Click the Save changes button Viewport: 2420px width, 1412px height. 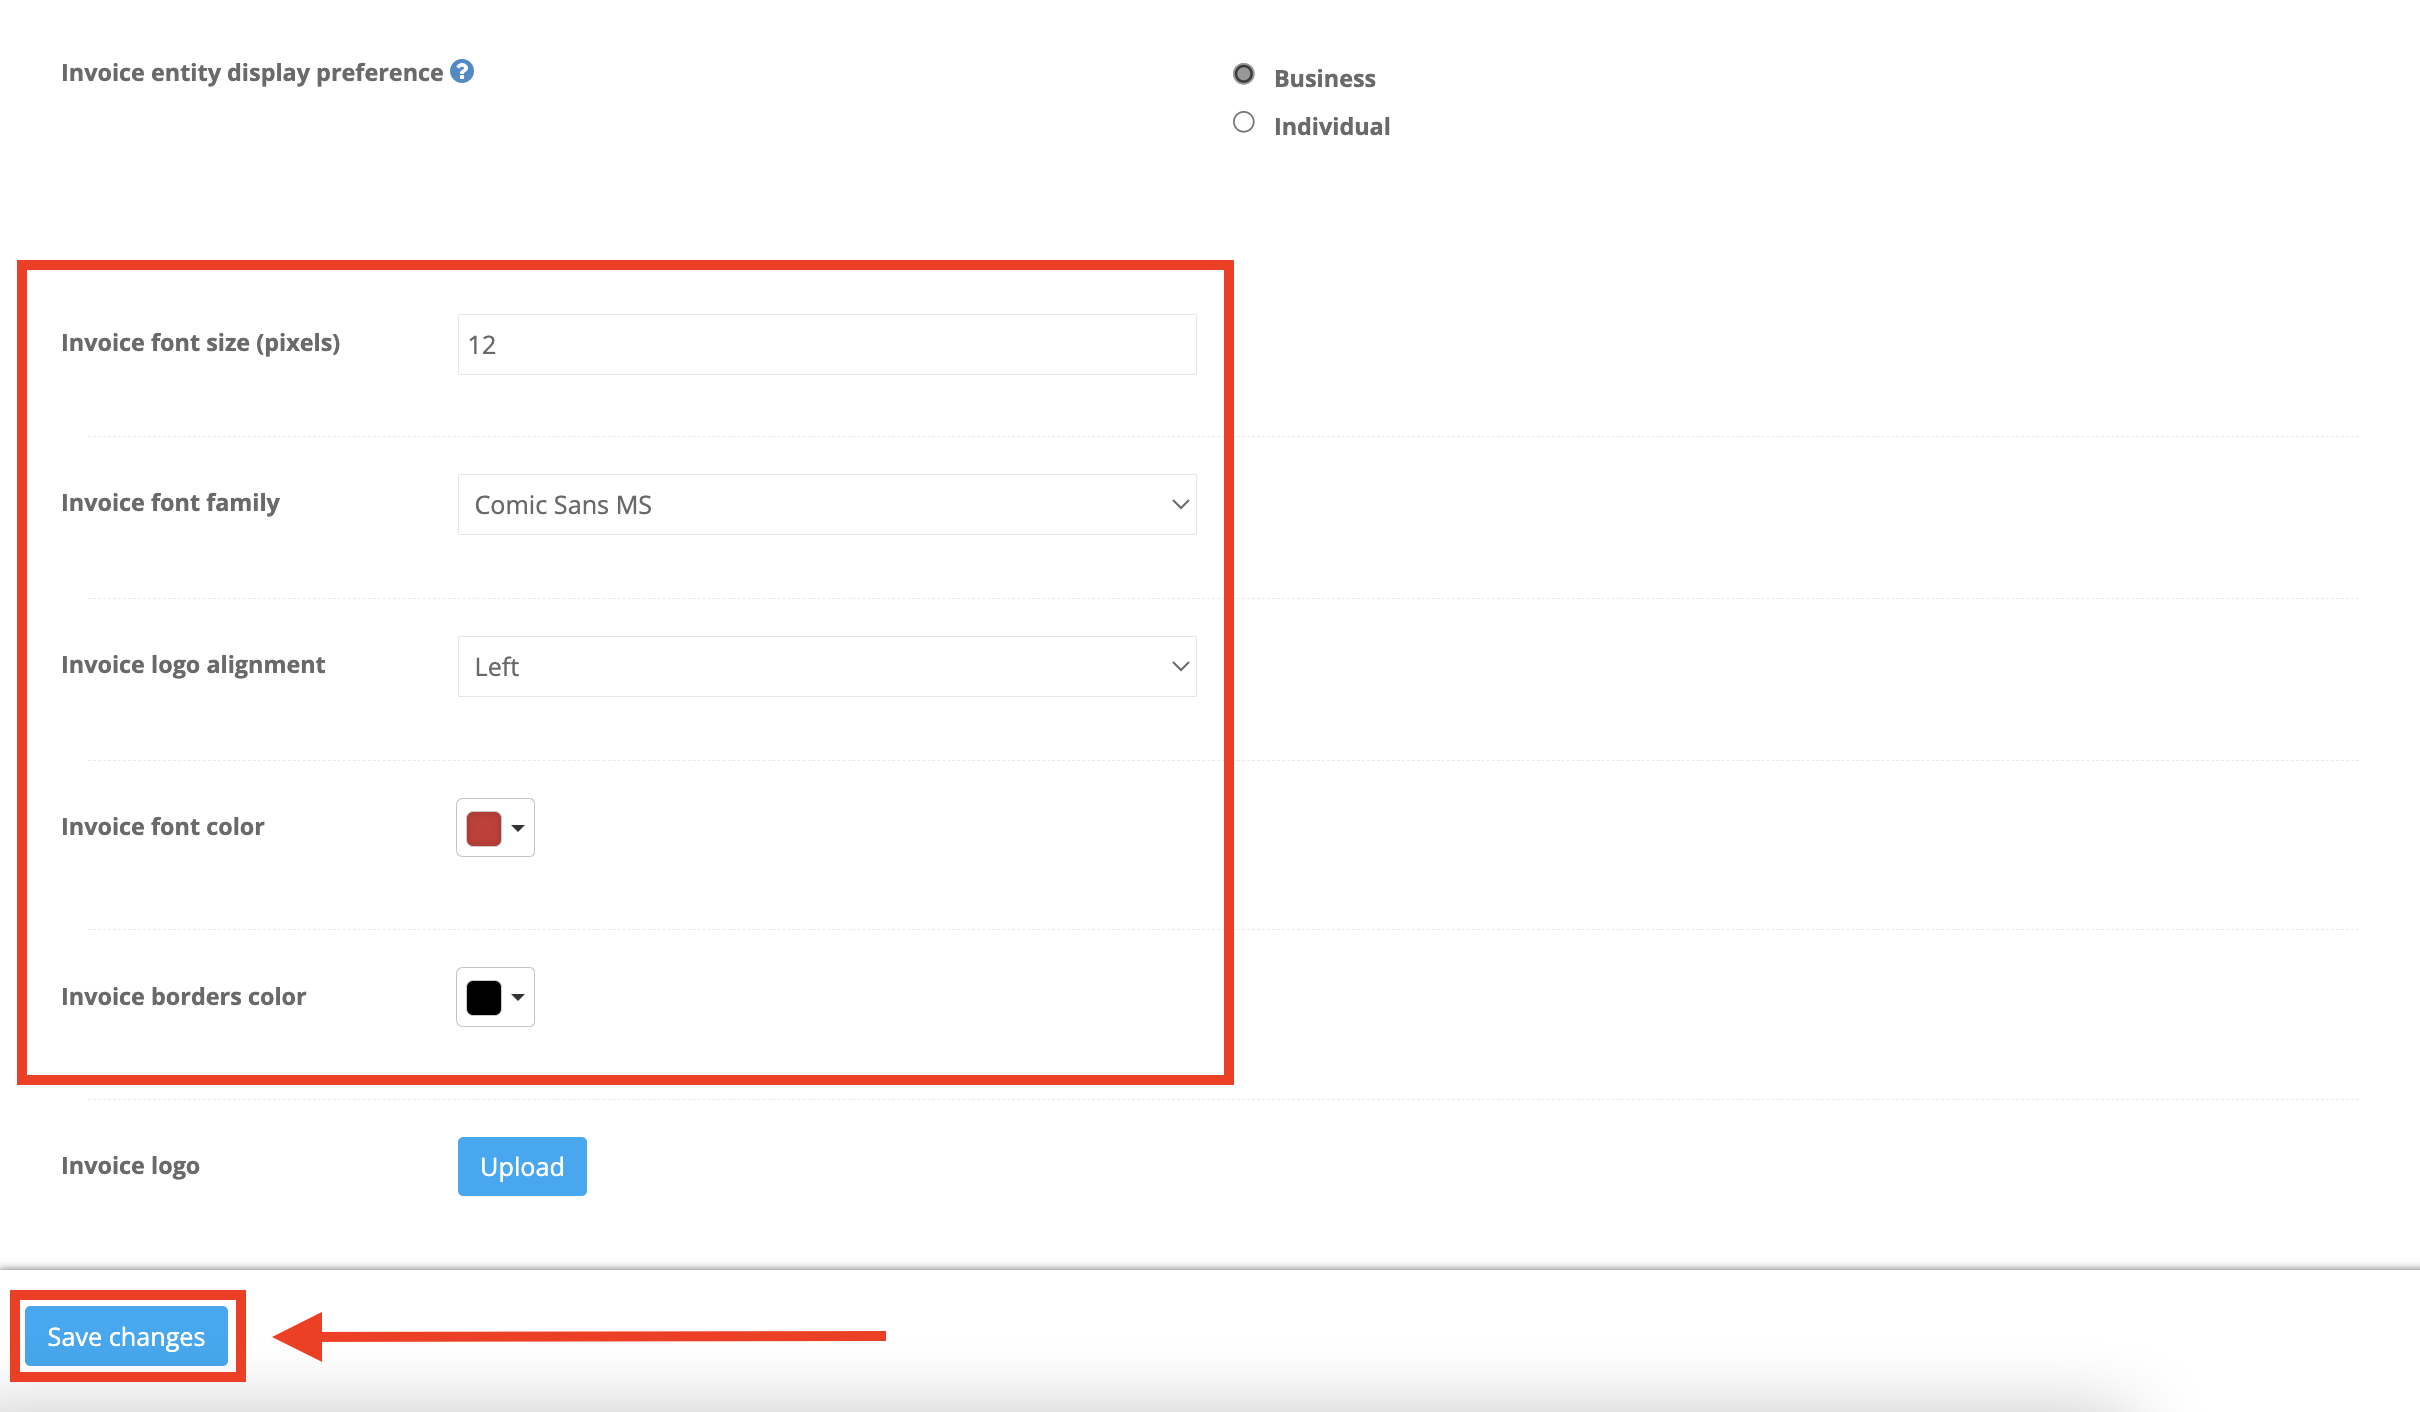[x=127, y=1336]
